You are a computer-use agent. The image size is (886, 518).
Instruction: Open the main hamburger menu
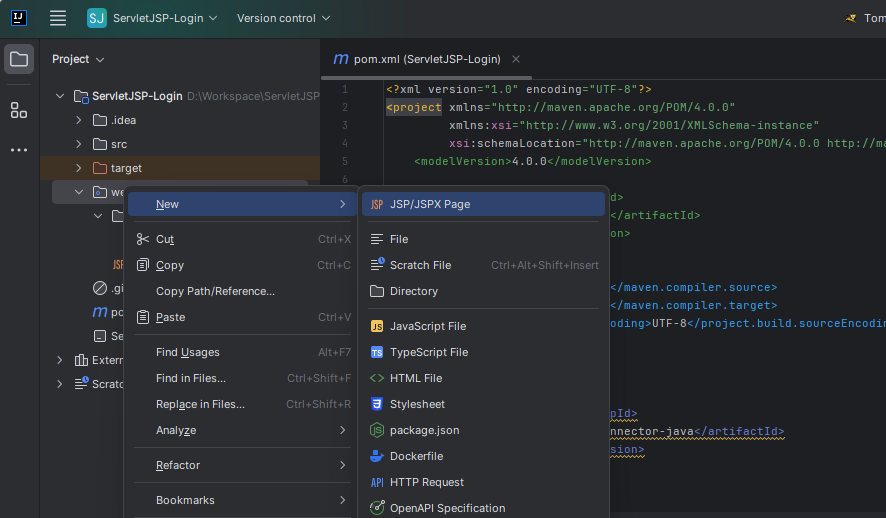pyautogui.click(x=58, y=18)
